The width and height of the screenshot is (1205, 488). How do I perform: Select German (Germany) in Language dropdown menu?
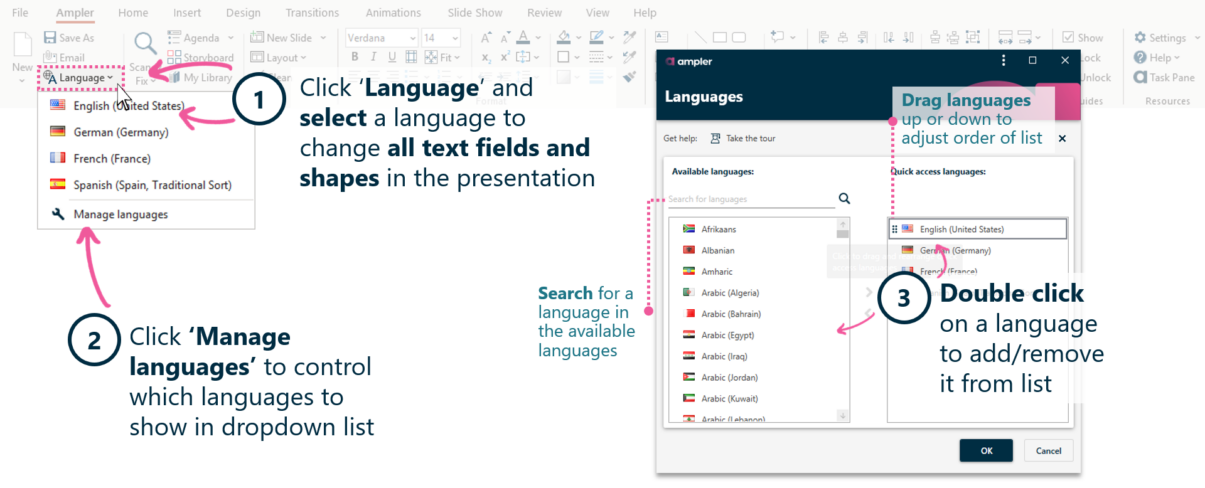click(146, 131)
